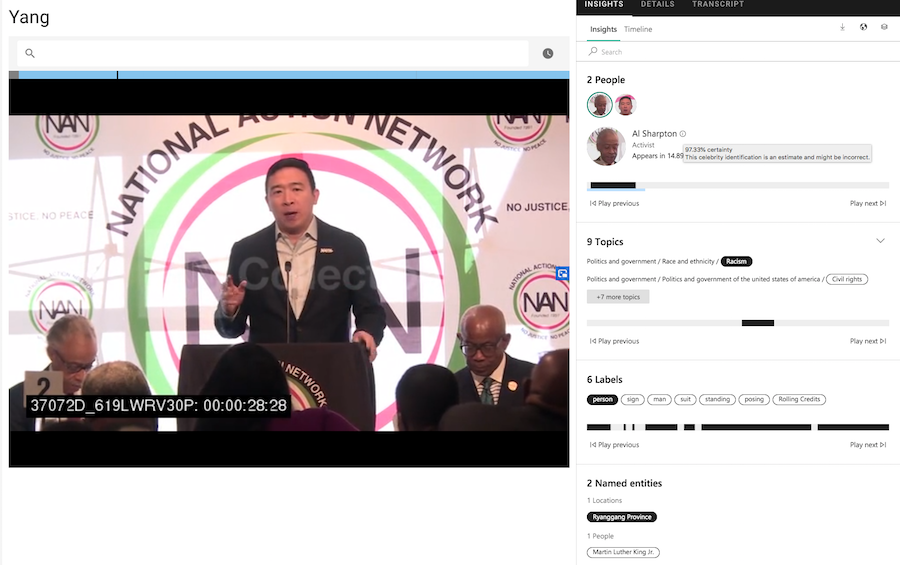Viewport: 900px width, 565px height.
Task: Click Play next under People
Action: tap(868, 203)
